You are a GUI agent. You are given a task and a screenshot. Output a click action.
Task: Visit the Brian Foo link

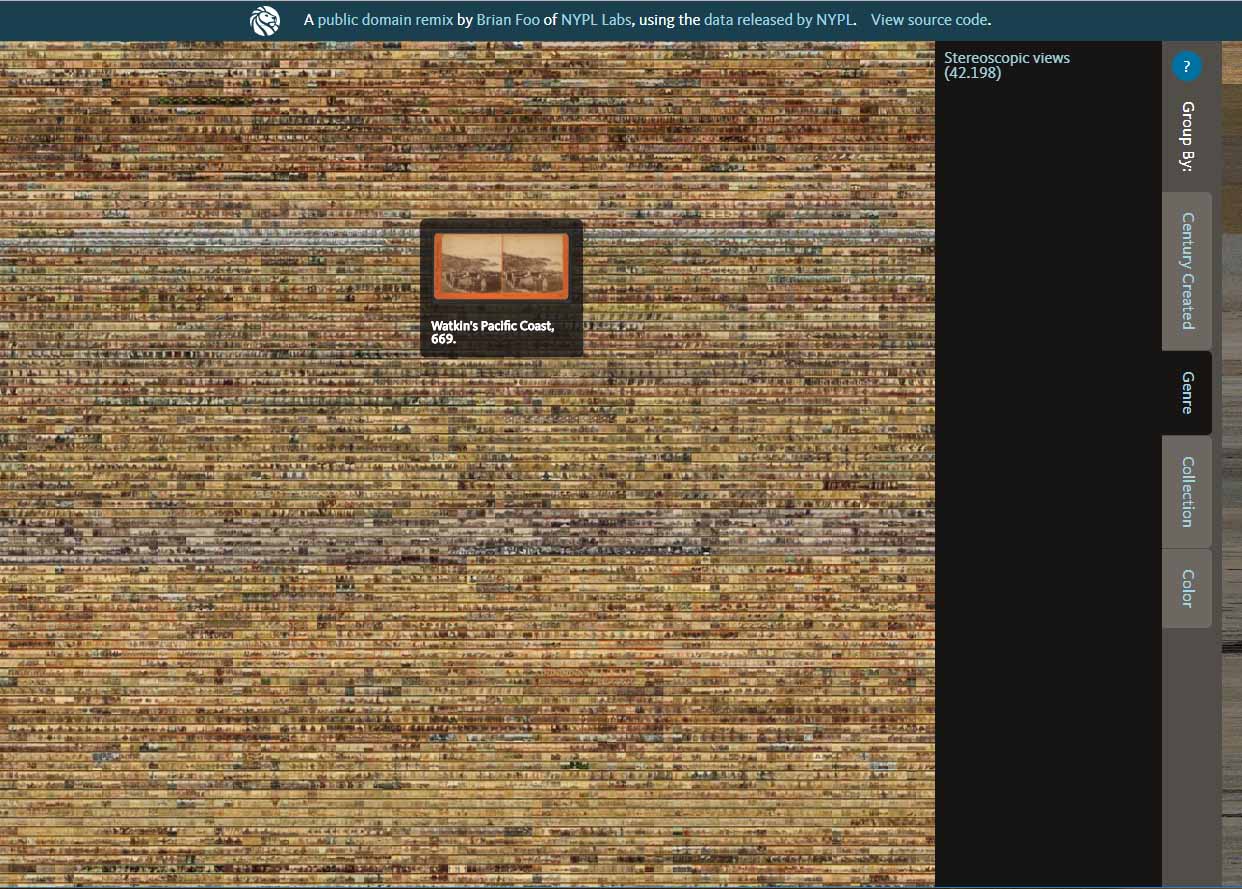[x=507, y=20]
